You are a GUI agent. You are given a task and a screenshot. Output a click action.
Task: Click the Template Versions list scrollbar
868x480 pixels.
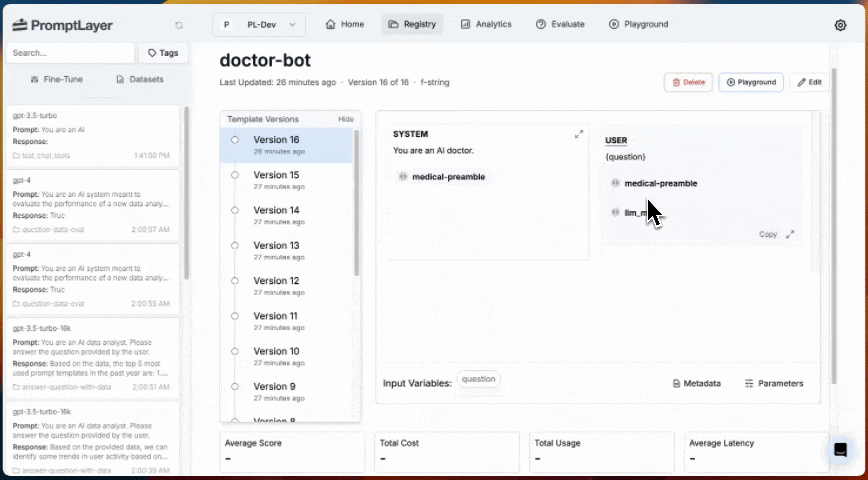[356, 203]
